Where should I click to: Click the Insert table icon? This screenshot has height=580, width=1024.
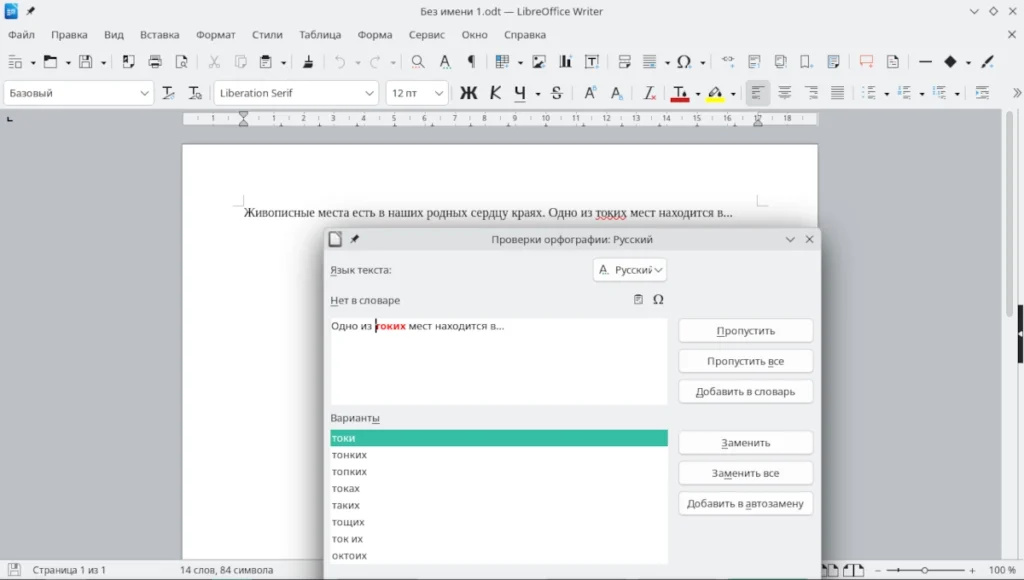[x=502, y=62]
